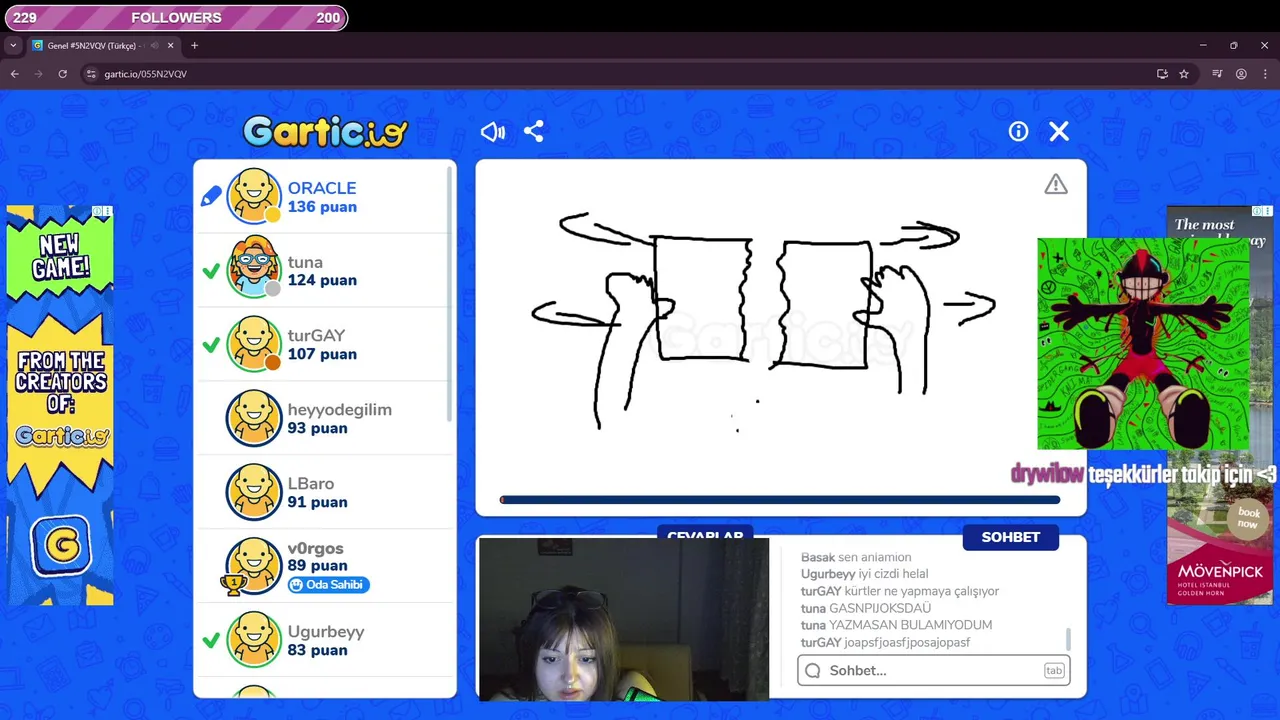
Task: Bookmark this page with the star icon
Action: tap(1184, 74)
